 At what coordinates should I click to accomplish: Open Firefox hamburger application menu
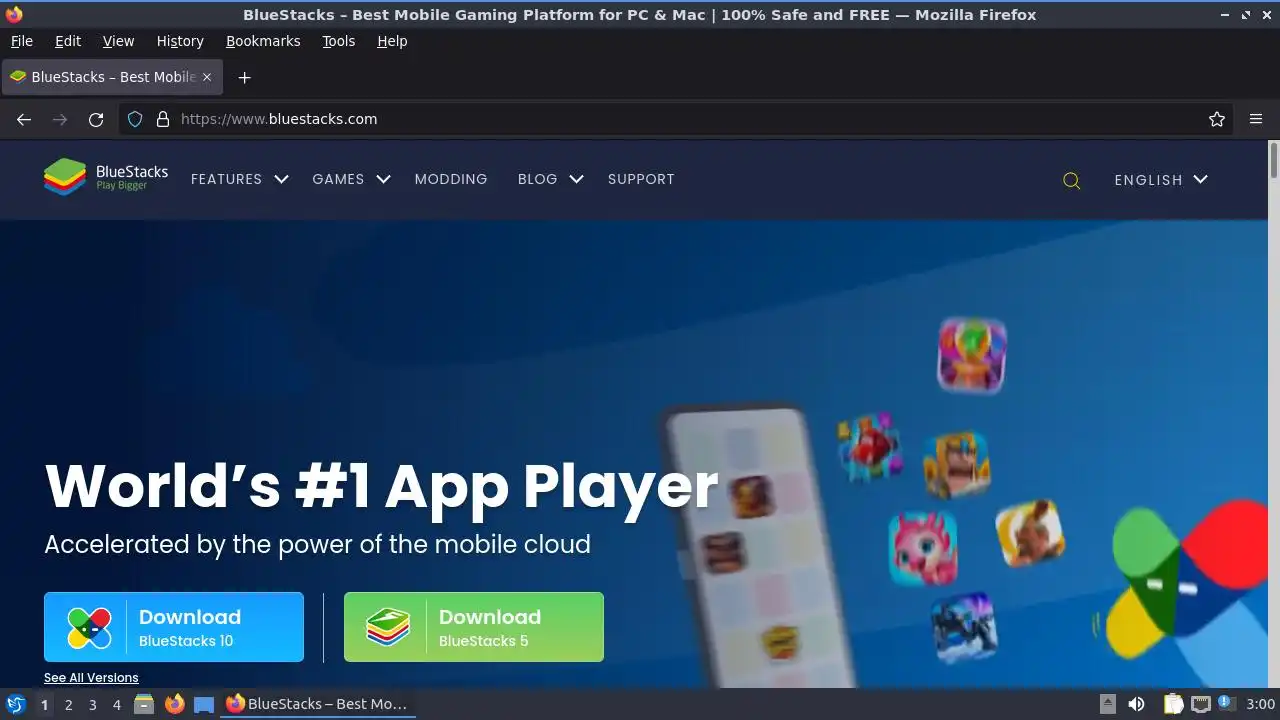tap(1256, 119)
